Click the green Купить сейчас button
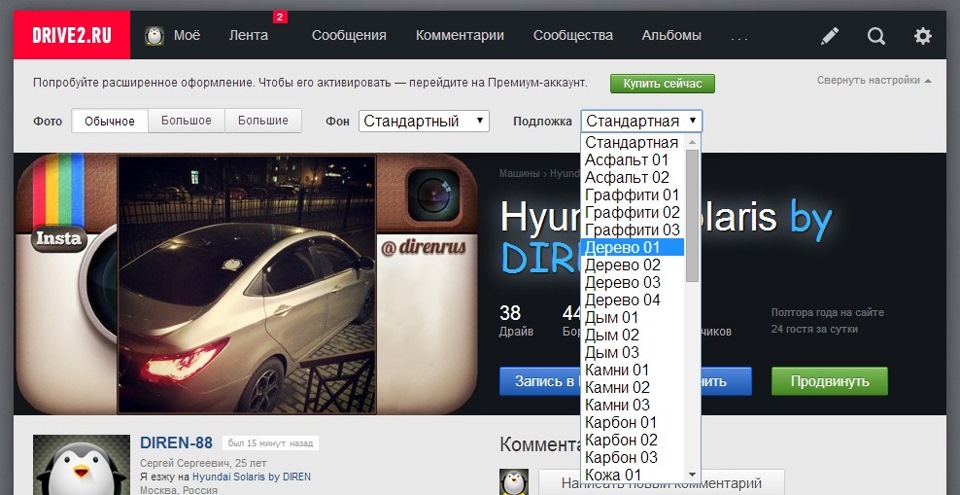Image resolution: width=960 pixels, height=495 pixels. (x=662, y=83)
